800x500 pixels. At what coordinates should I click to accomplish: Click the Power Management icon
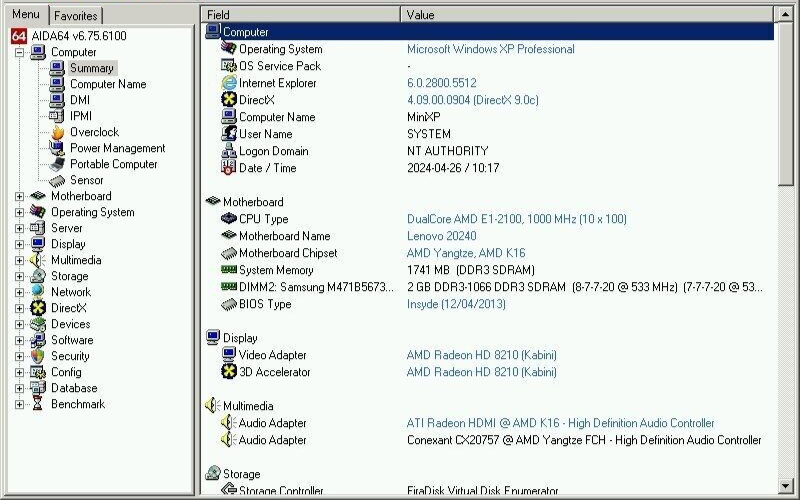coord(57,148)
